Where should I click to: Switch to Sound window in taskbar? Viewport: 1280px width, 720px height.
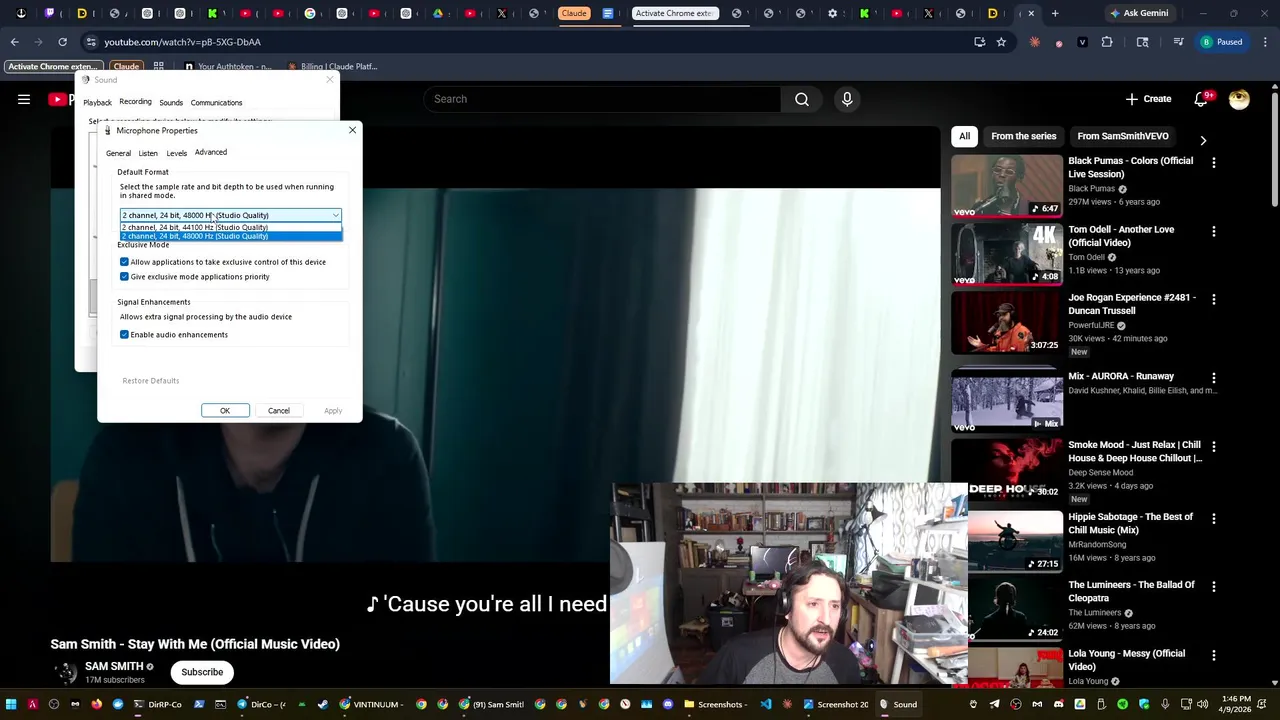pos(898,704)
